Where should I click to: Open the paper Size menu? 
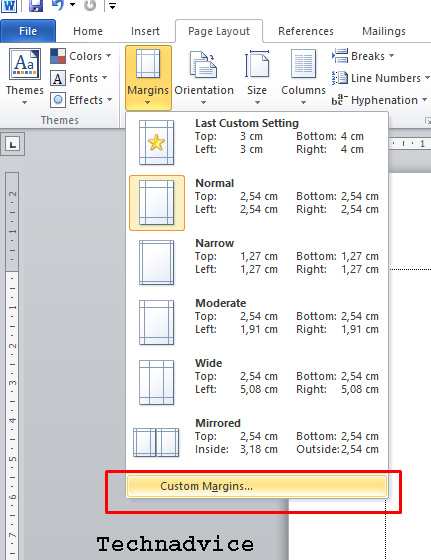pos(257,77)
